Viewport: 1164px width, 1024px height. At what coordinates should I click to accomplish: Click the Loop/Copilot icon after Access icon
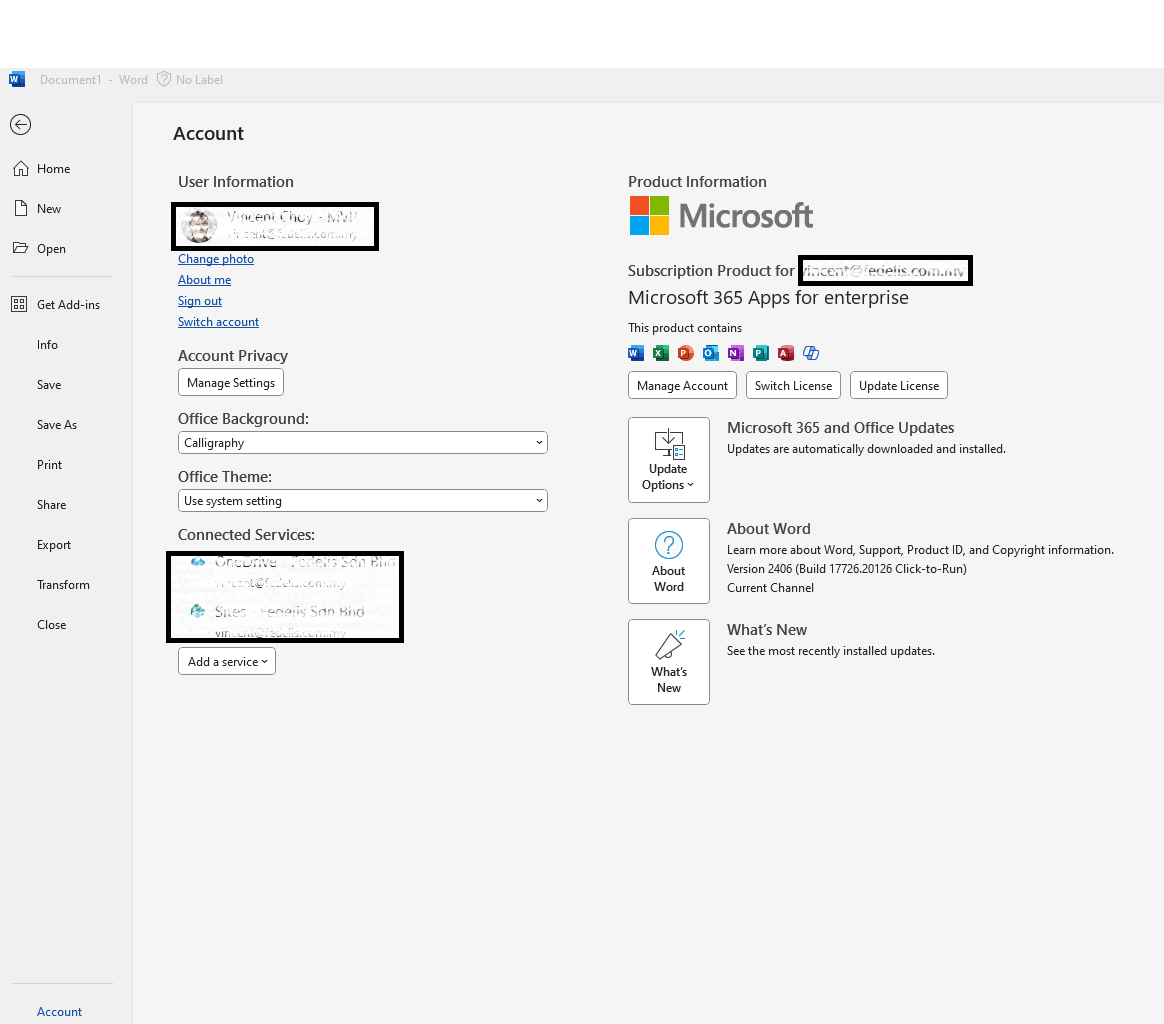(811, 353)
